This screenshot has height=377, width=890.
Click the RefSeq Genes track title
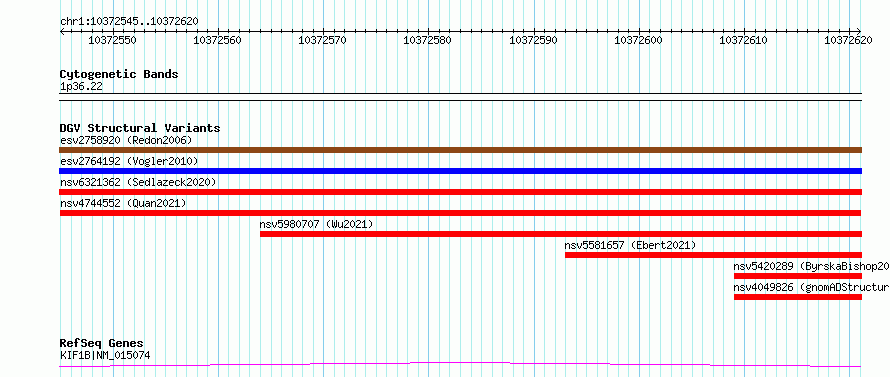pos(102,344)
